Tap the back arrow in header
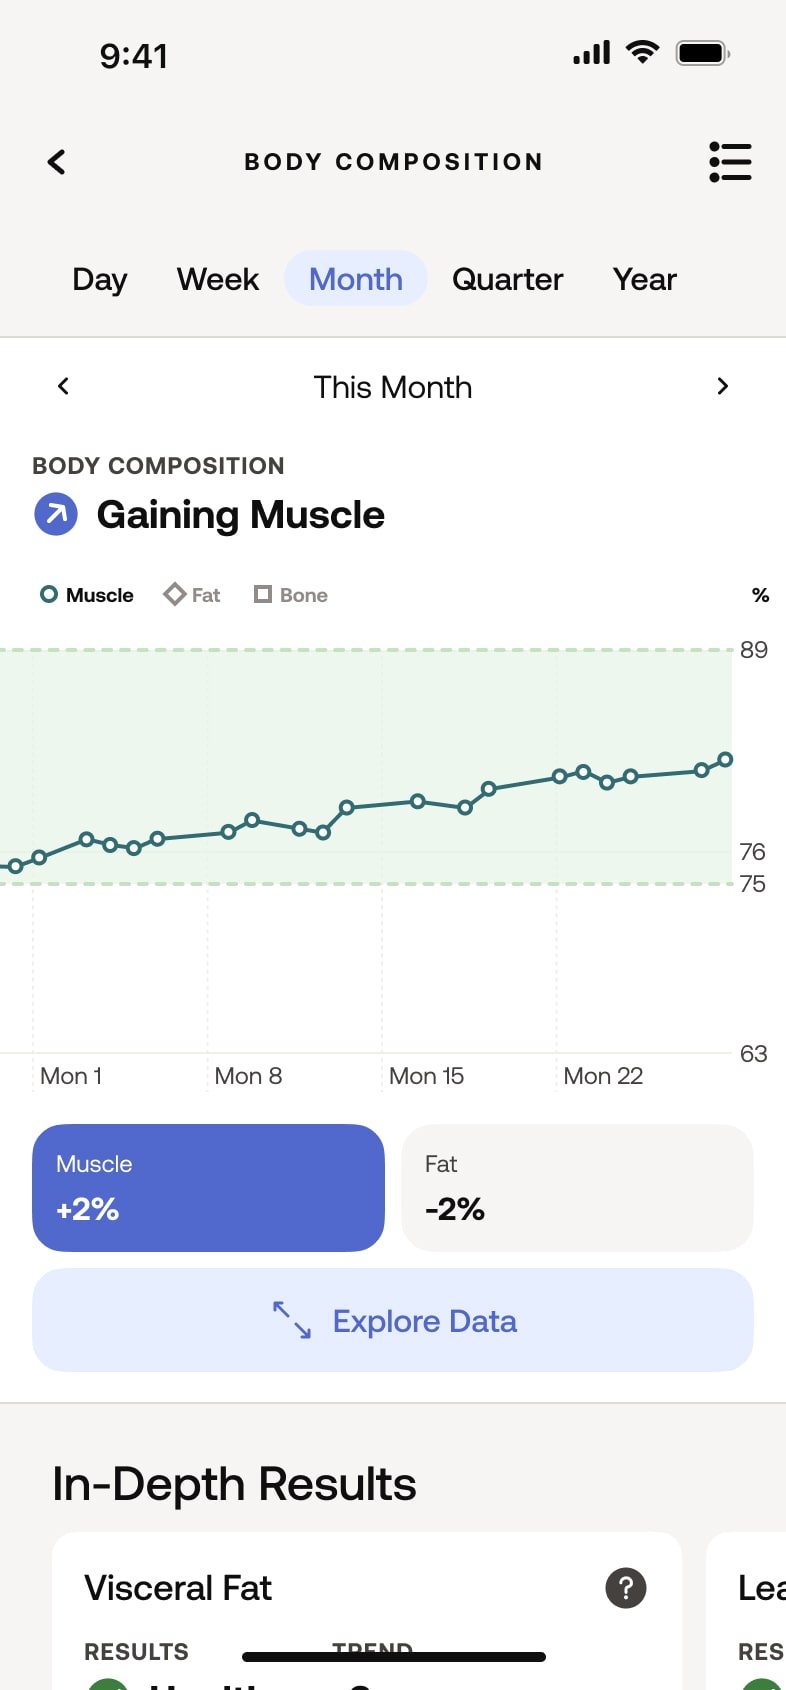 click(x=57, y=162)
